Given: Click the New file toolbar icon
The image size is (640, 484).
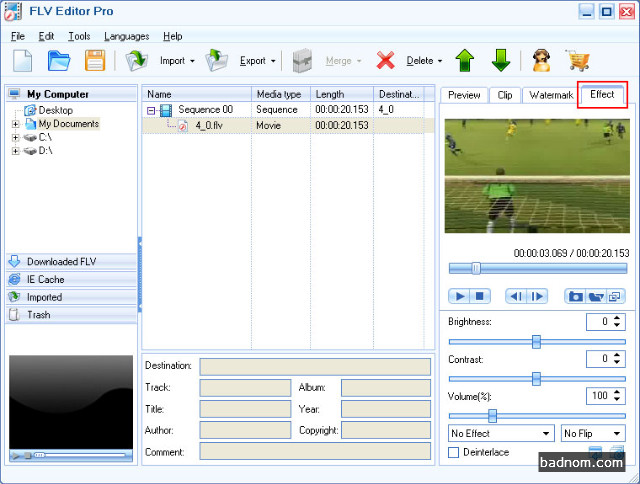Looking at the screenshot, I should 23,61.
